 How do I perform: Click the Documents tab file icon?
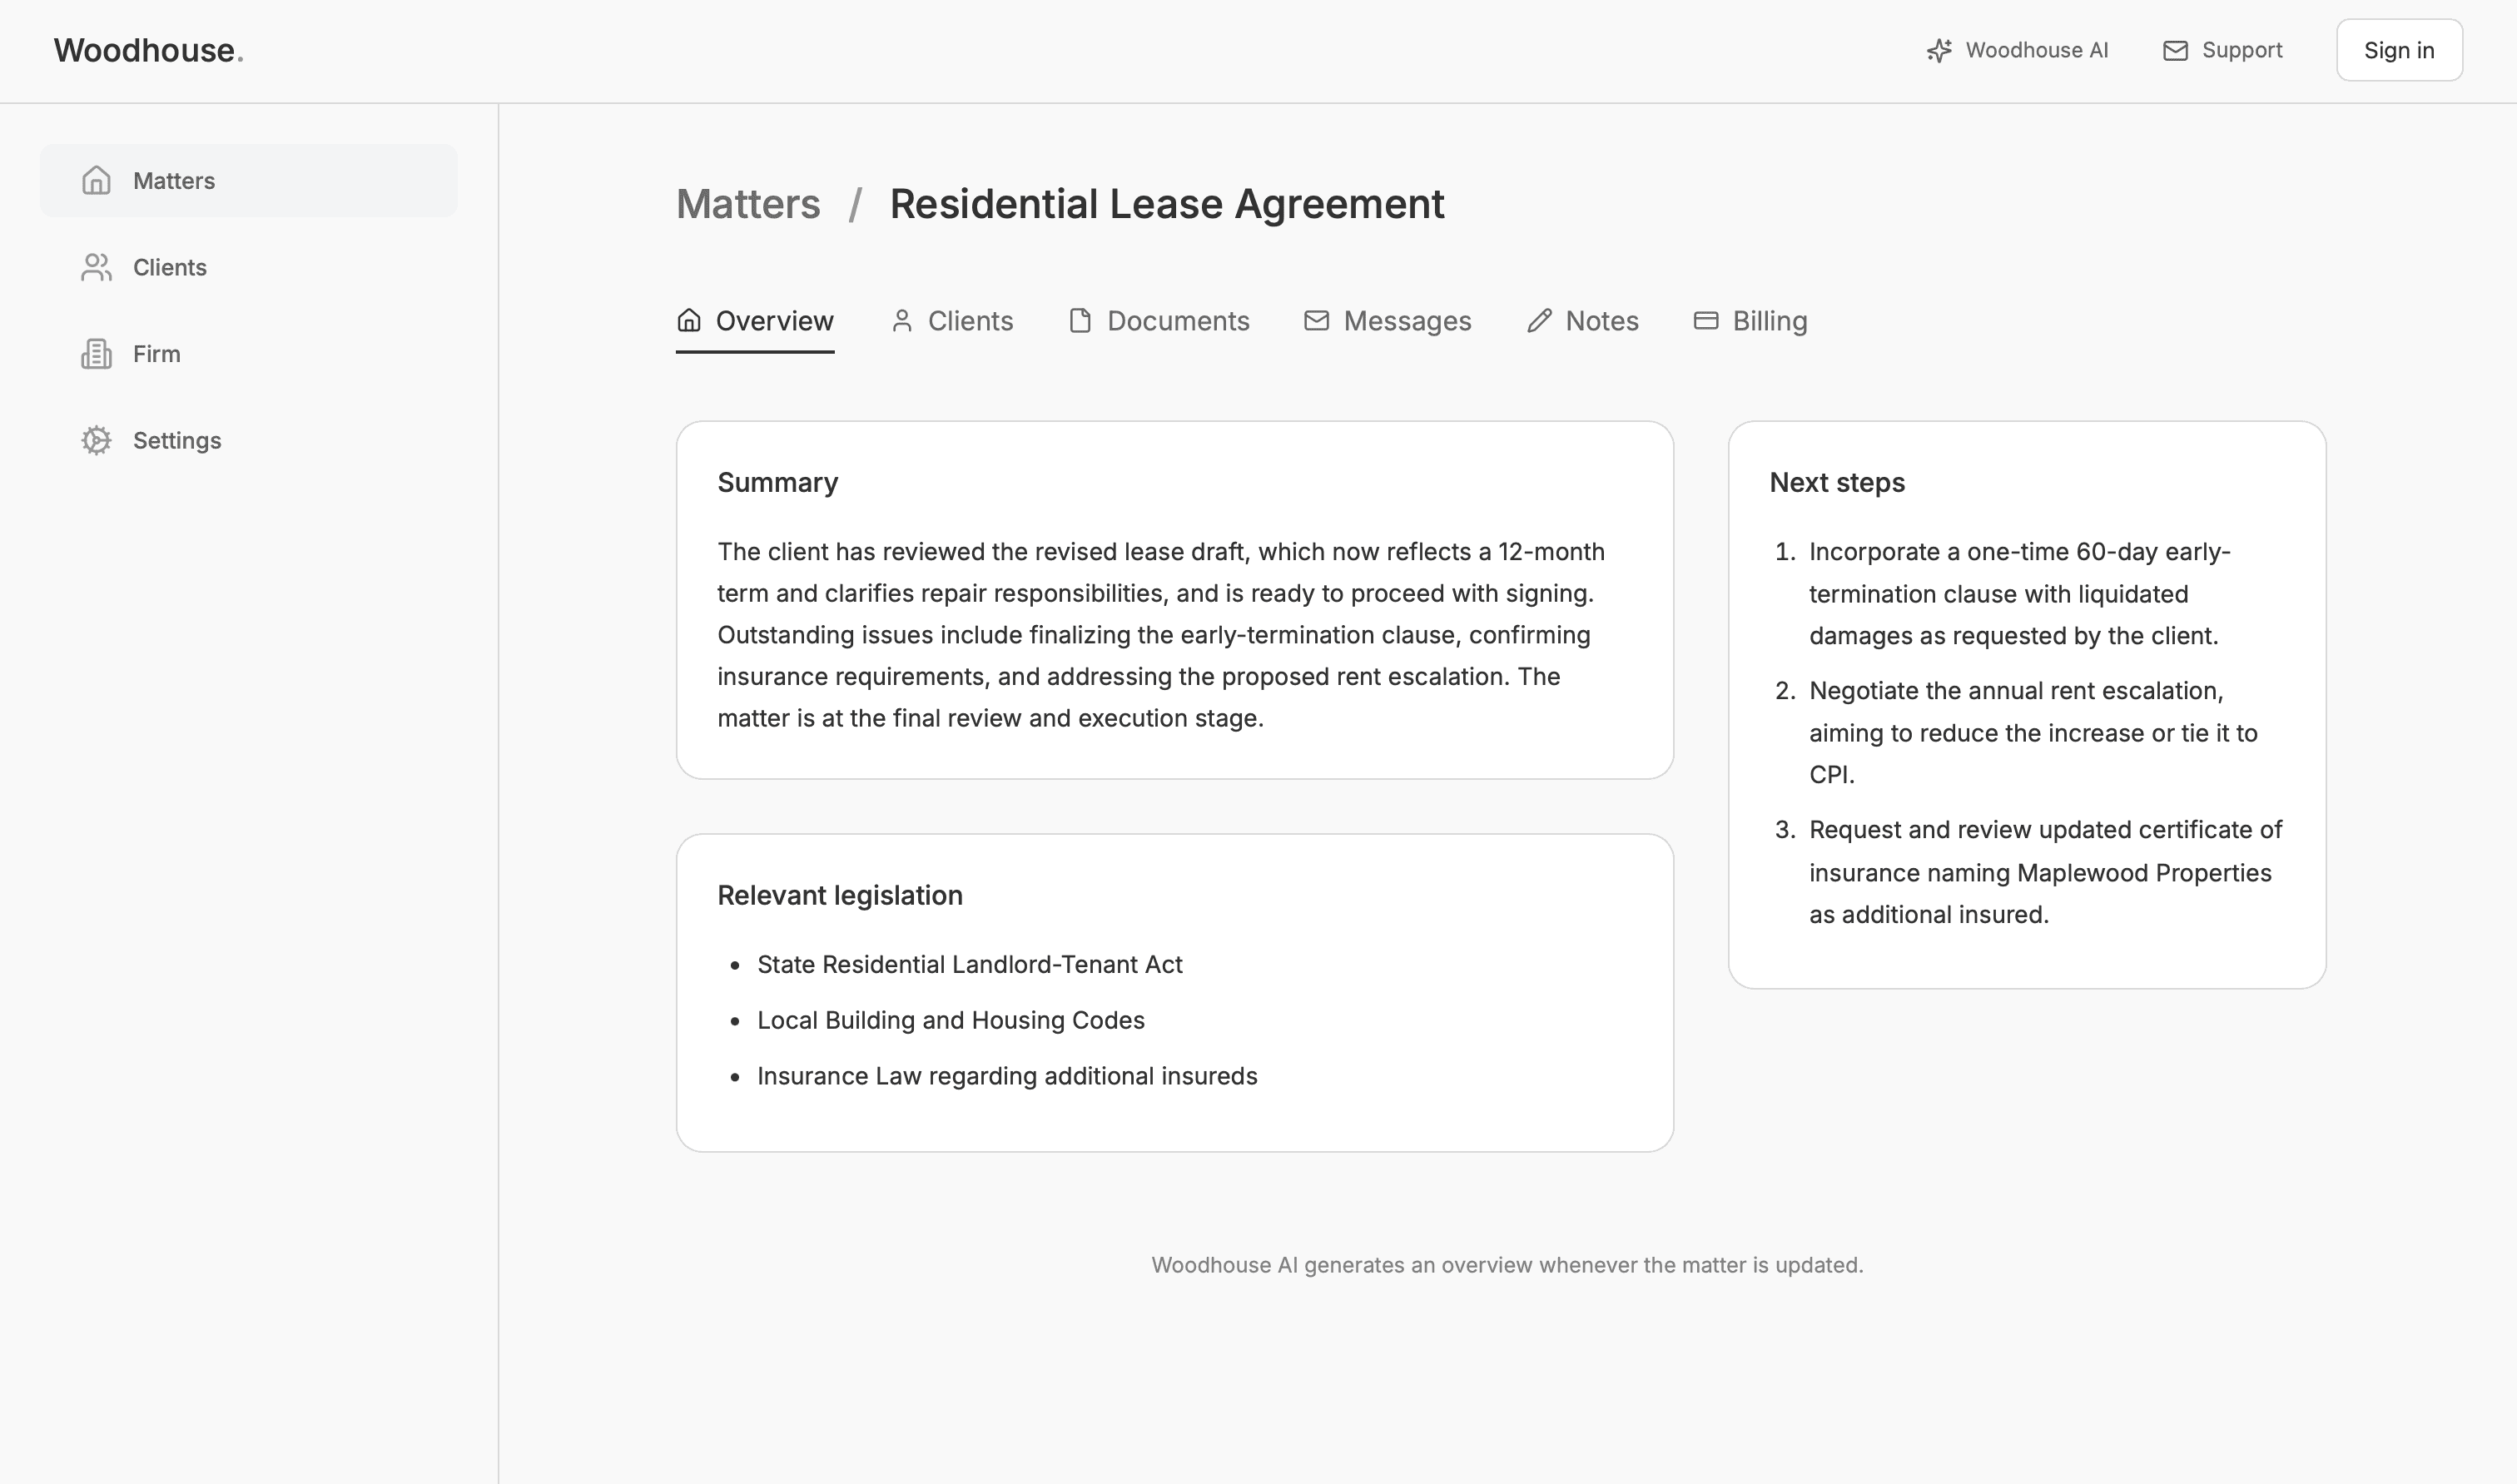(x=1080, y=320)
